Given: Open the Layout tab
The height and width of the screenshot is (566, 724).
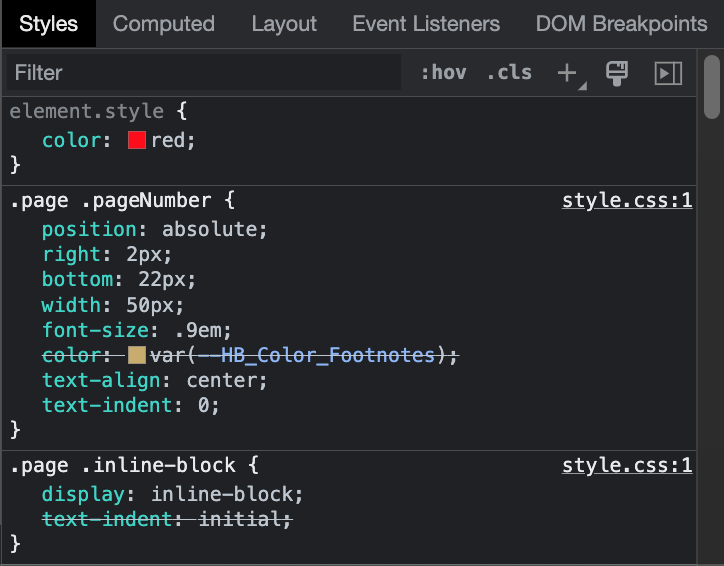Looking at the screenshot, I should click(x=284, y=24).
